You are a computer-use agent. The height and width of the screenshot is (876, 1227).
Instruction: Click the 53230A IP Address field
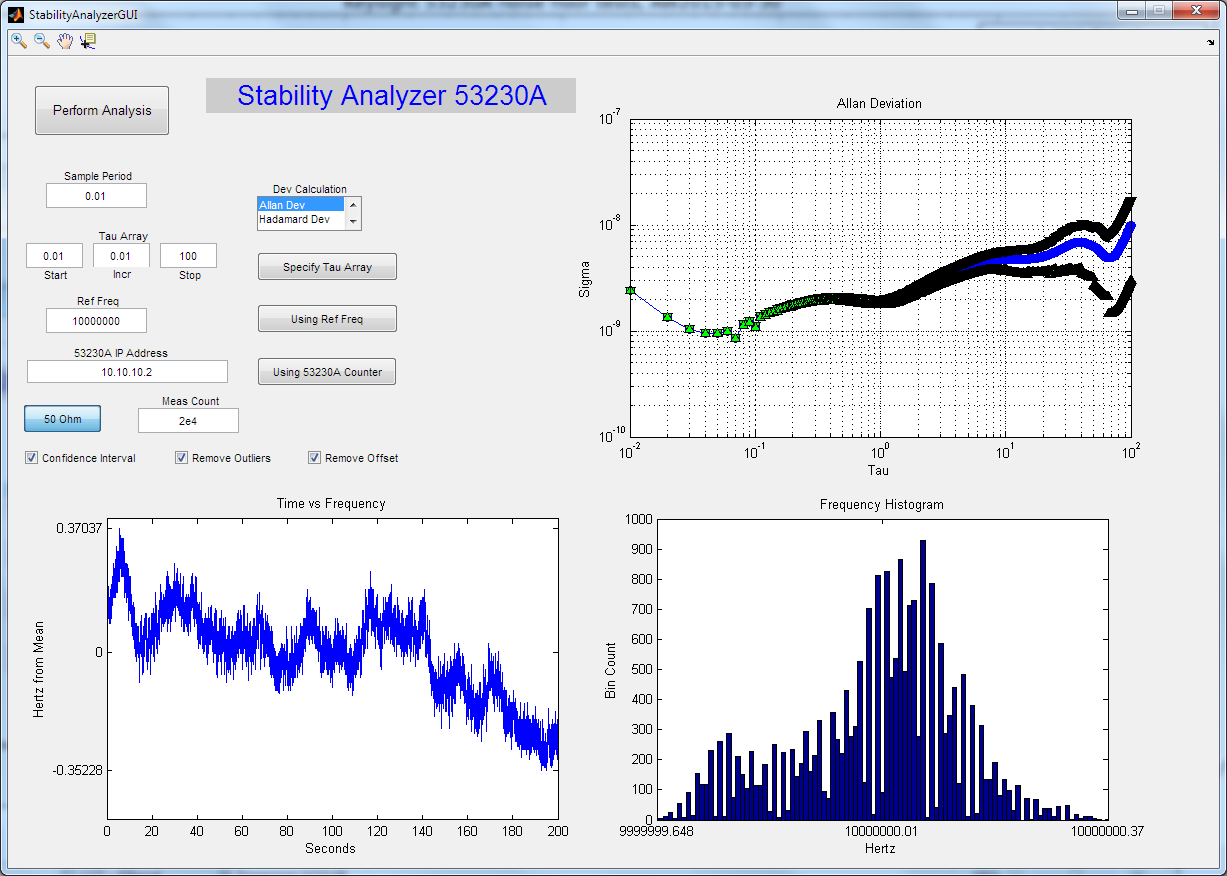tap(127, 372)
